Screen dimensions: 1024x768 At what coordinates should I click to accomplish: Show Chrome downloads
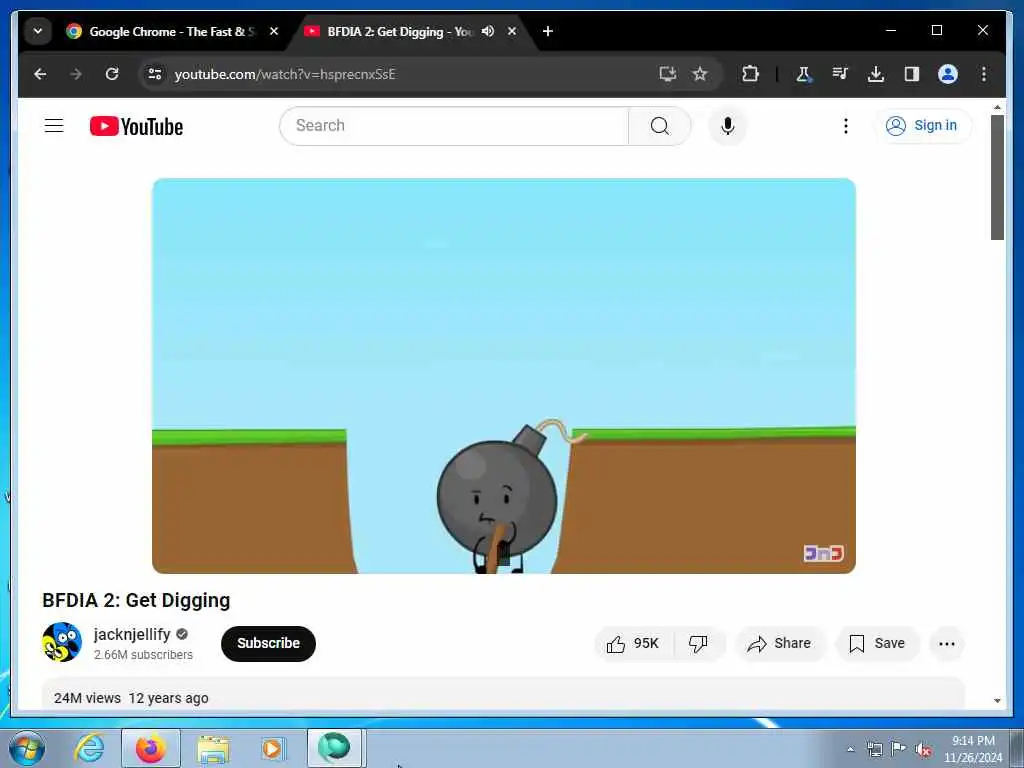point(876,74)
